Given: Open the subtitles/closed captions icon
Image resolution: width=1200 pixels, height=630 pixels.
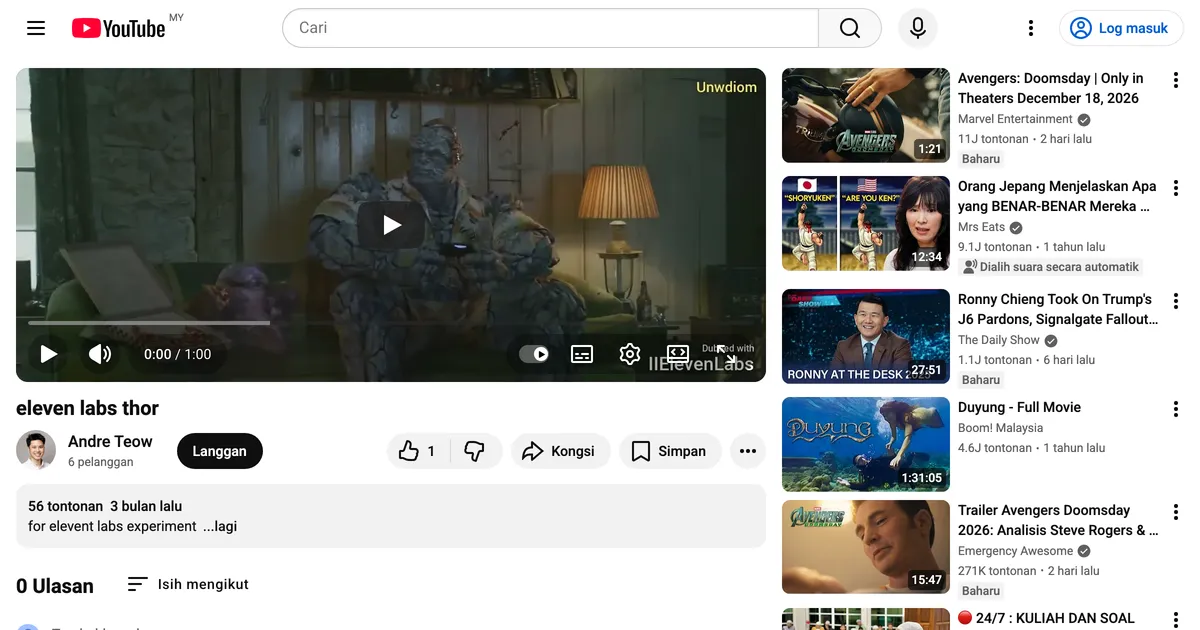Looking at the screenshot, I should tap(582, 354).
